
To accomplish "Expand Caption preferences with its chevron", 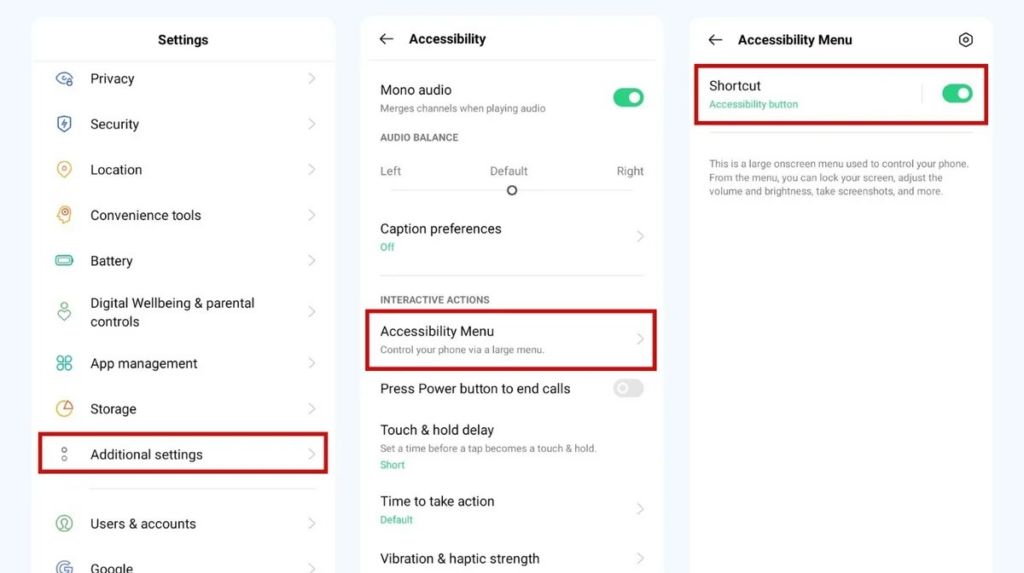I will [640, 237].
